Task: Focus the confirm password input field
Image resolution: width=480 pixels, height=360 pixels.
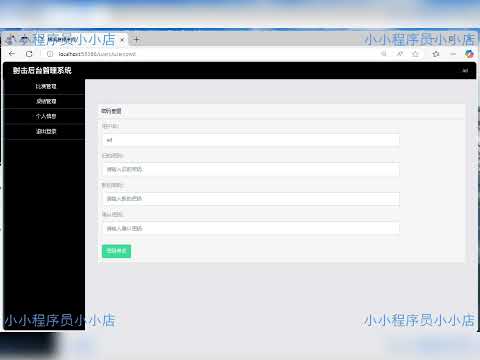Action: point(250,228)
